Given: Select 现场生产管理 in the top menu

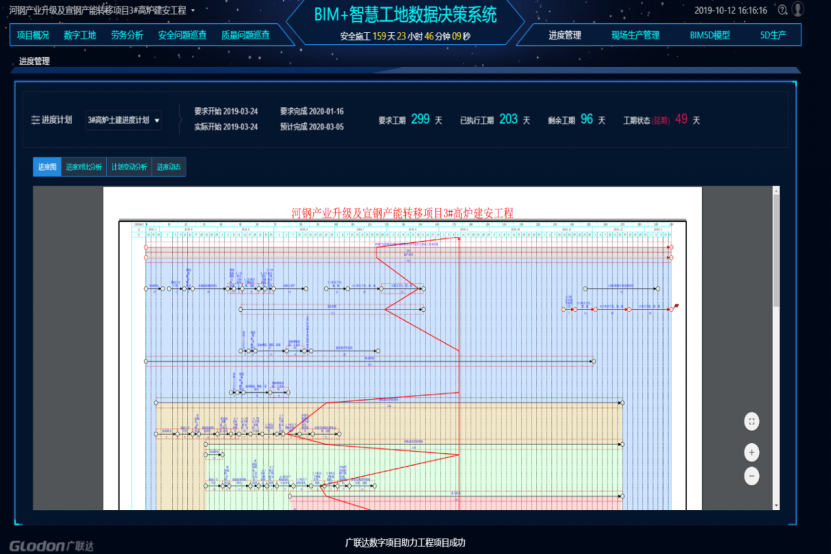Looking at the screenshot, I should click(x=635, y=35).
